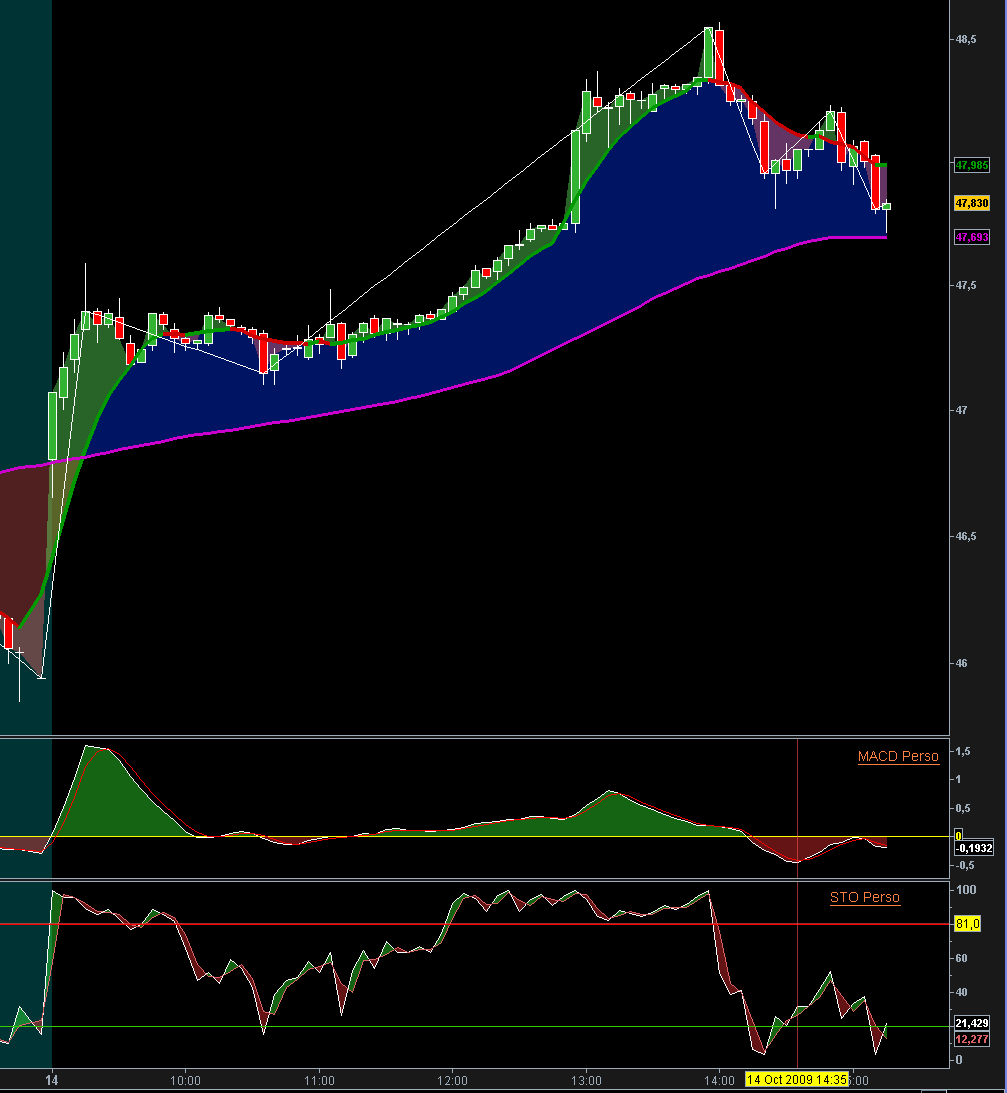Click the 47,5 price axis label
The height and width of the screenshot is (1093, 1007).
click(x=966, y=285)
